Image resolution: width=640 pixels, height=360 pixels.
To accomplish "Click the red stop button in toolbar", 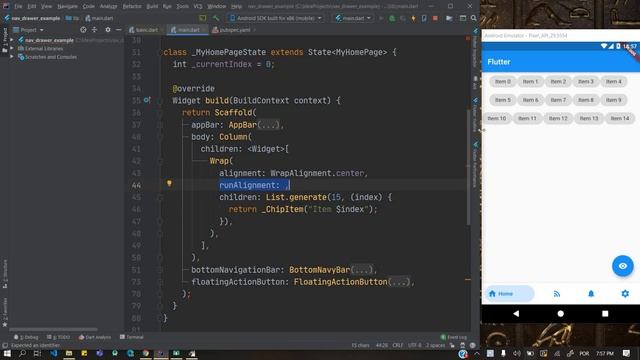I will (435, 18).
